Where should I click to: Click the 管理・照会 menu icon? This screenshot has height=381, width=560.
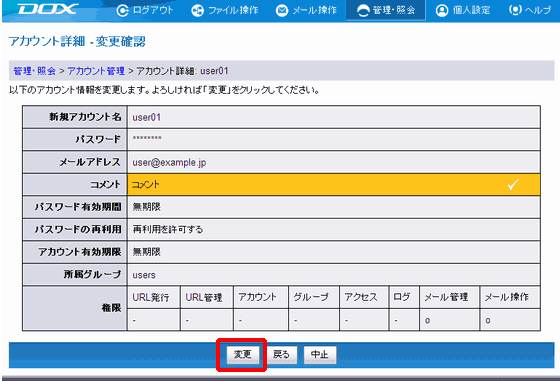point(363,11)
